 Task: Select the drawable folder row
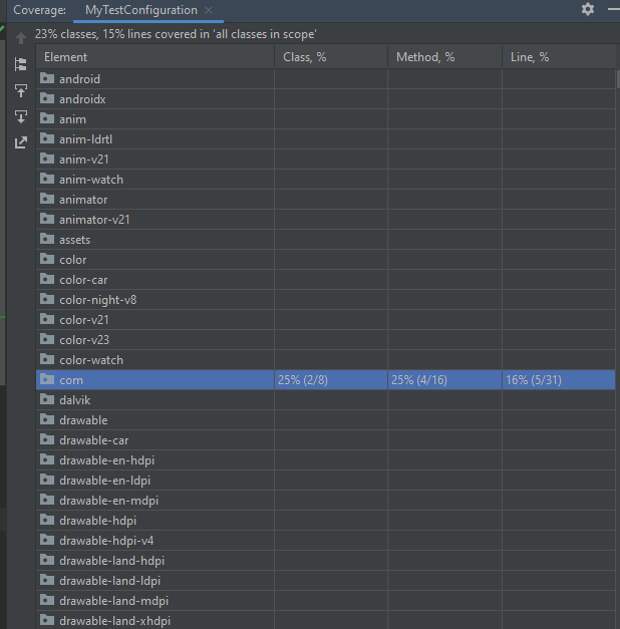[x=326, y=420]
